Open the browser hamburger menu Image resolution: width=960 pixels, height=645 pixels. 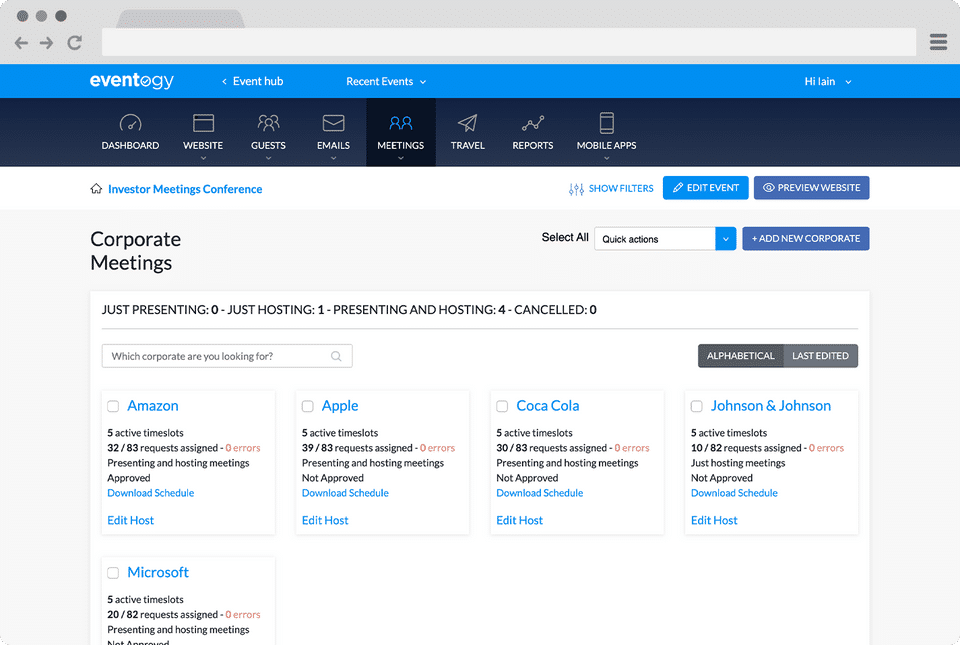pyautogui.click(x=939, y=42)
